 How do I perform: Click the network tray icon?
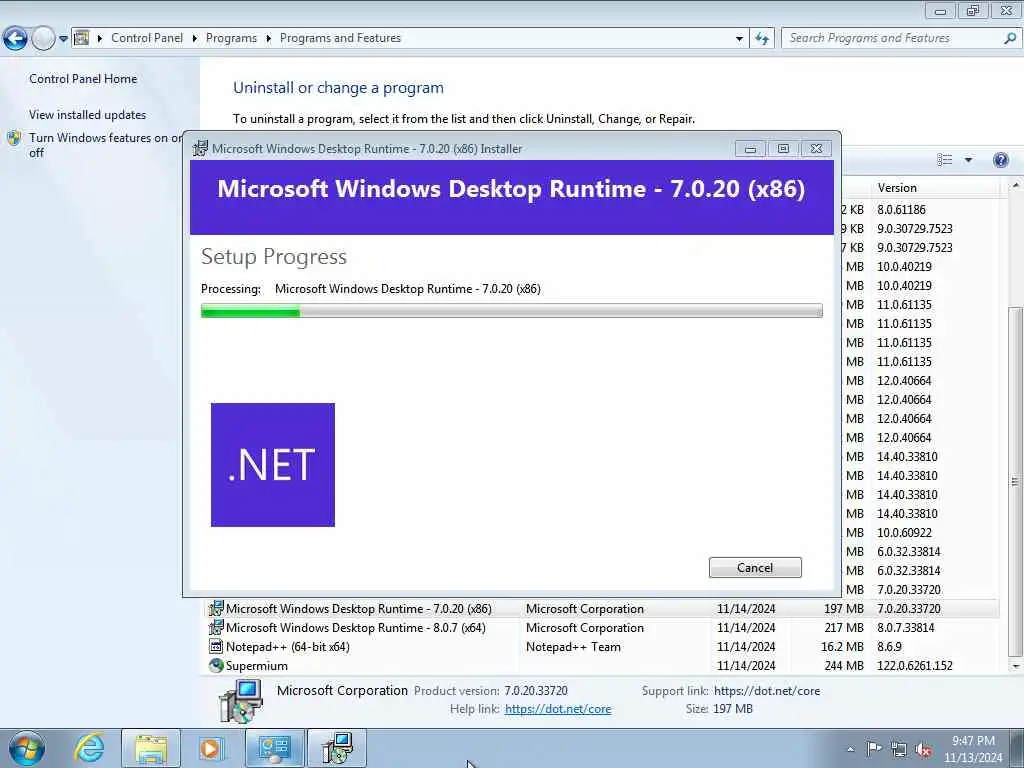point(899,750)
